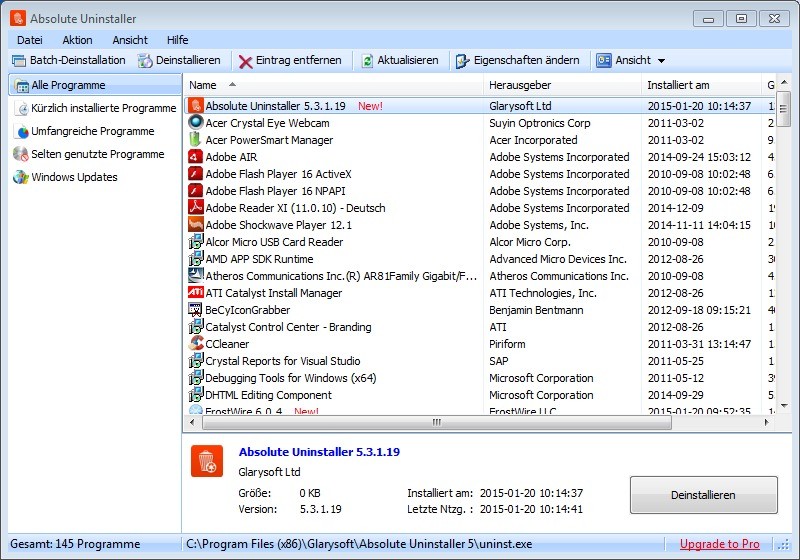Image resolution: width=800 pixels, height=560 pixels.
Task: Sort list by the Name column header
Action: [332, 85]
